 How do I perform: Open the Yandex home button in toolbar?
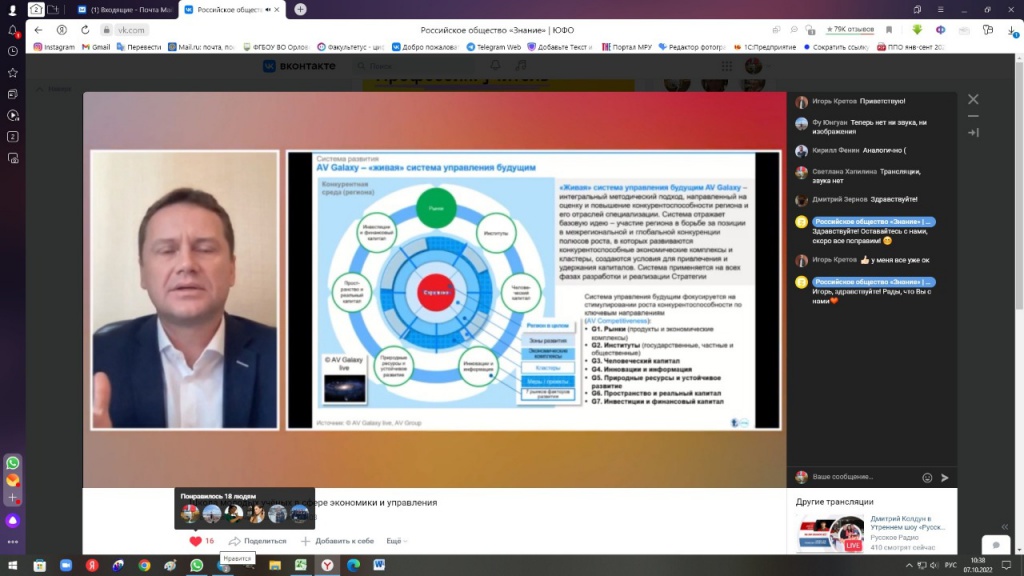coord(61,30)
